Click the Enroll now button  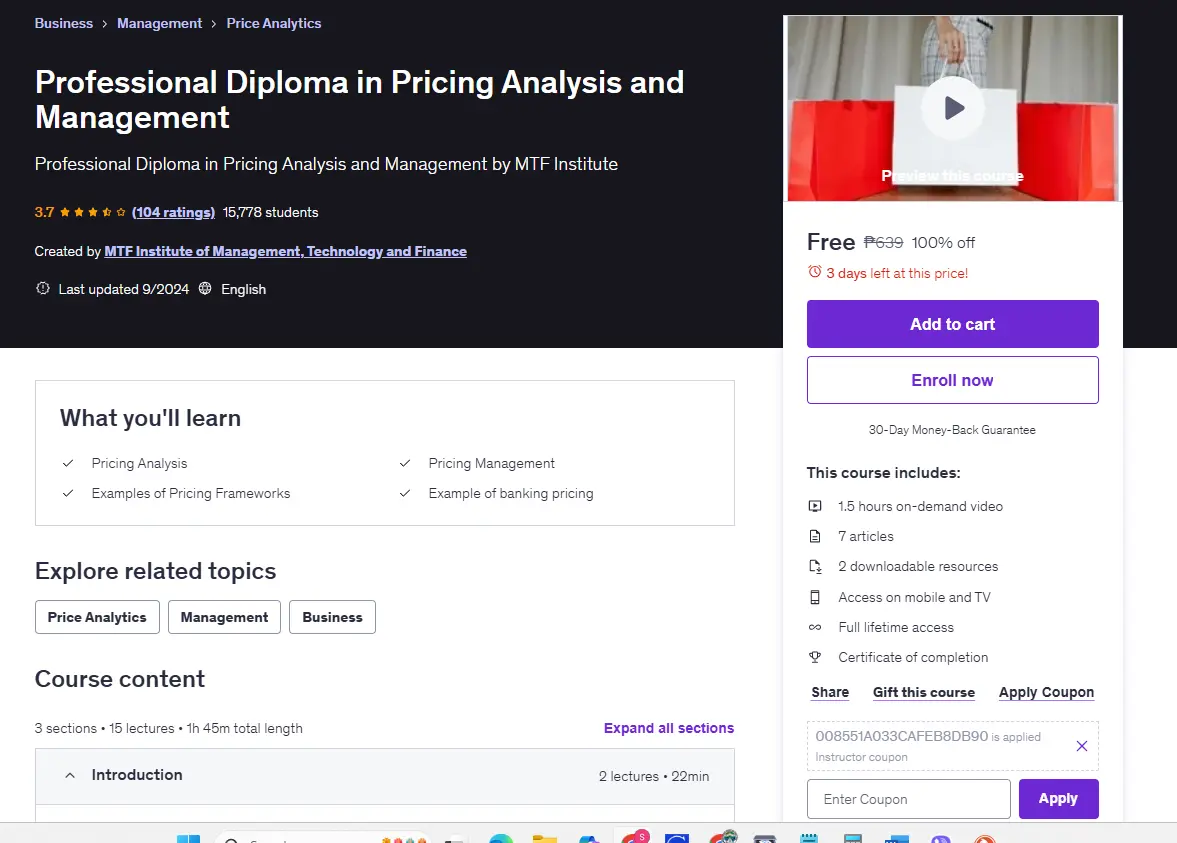pos(953,380)
